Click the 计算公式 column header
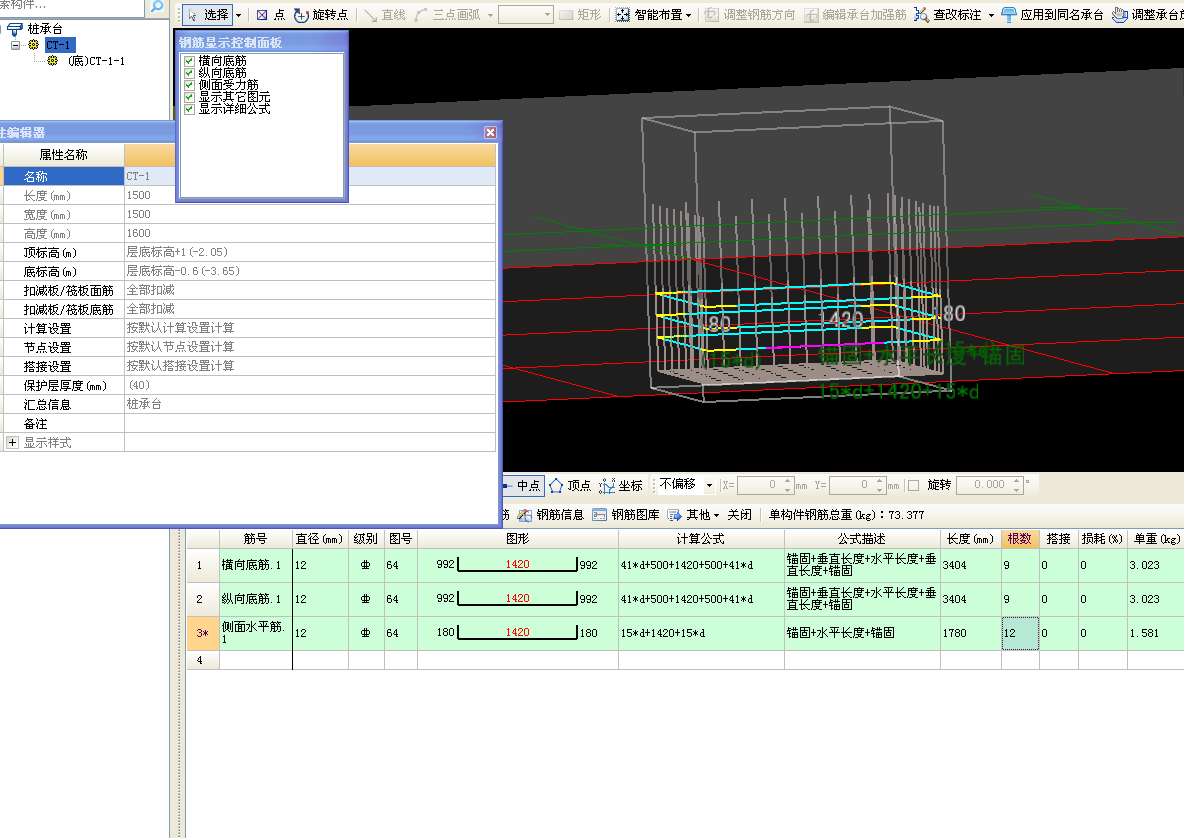The width and height of the screenshot is (1184, 838). pos(701,538)
